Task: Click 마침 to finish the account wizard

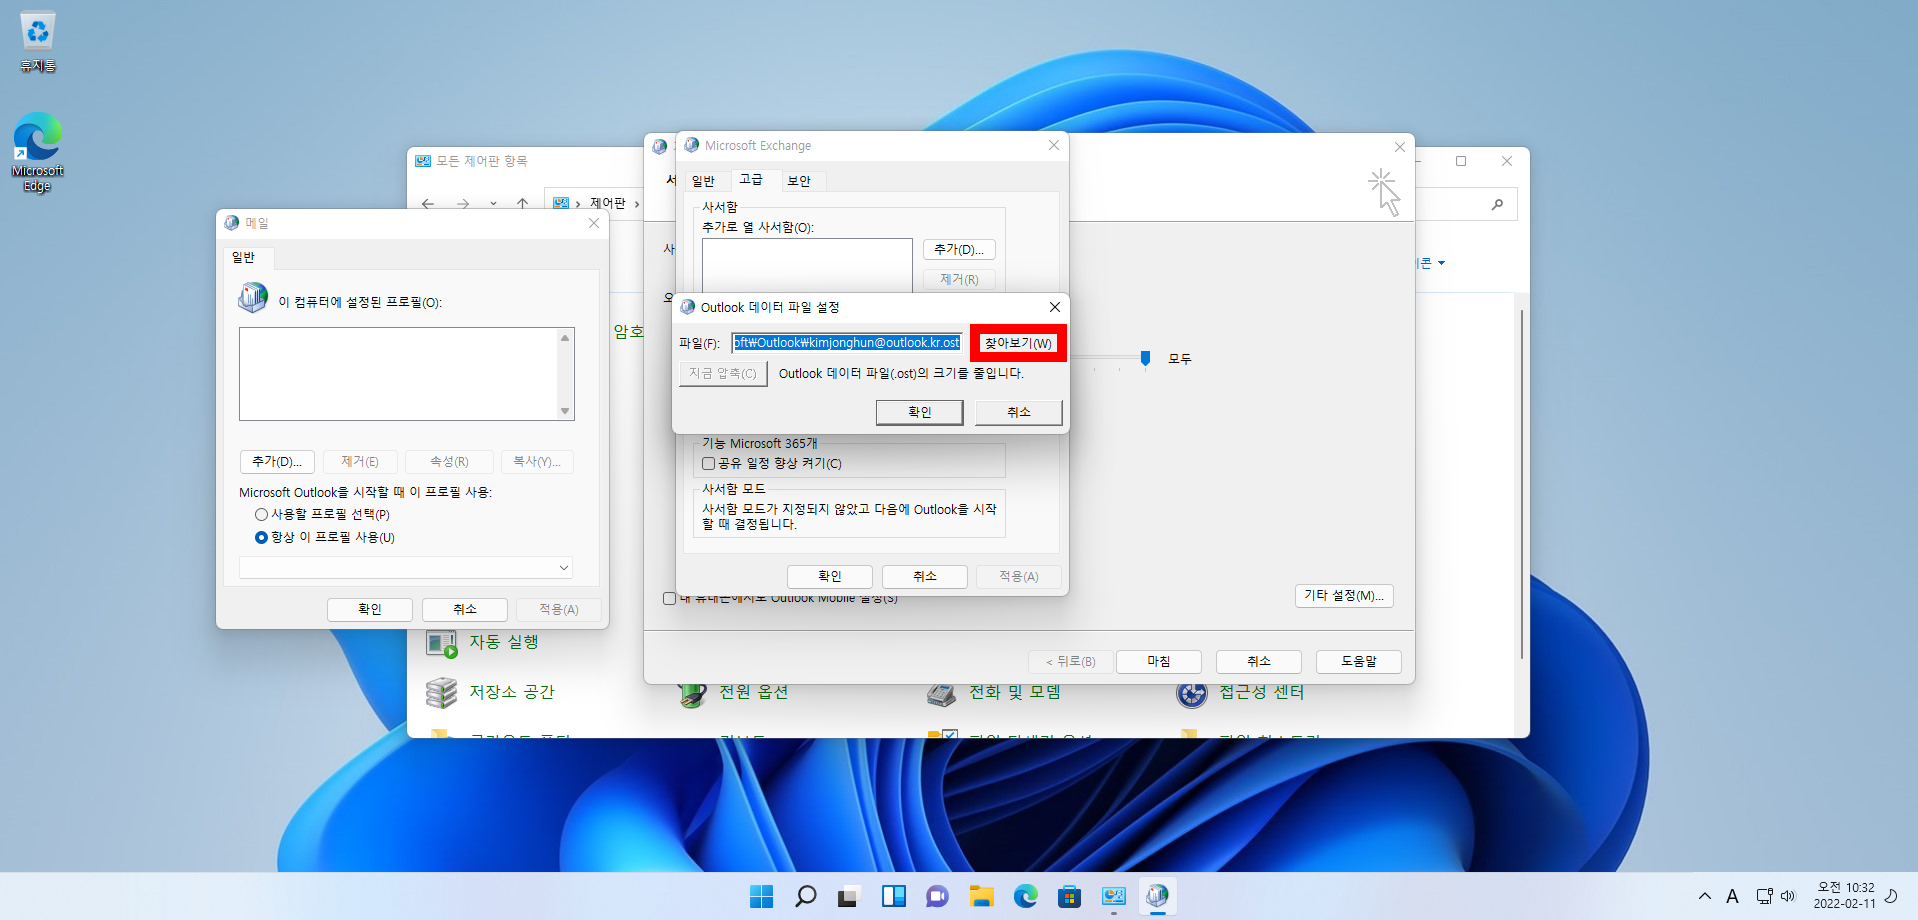Action: (x=1159, y=662)
